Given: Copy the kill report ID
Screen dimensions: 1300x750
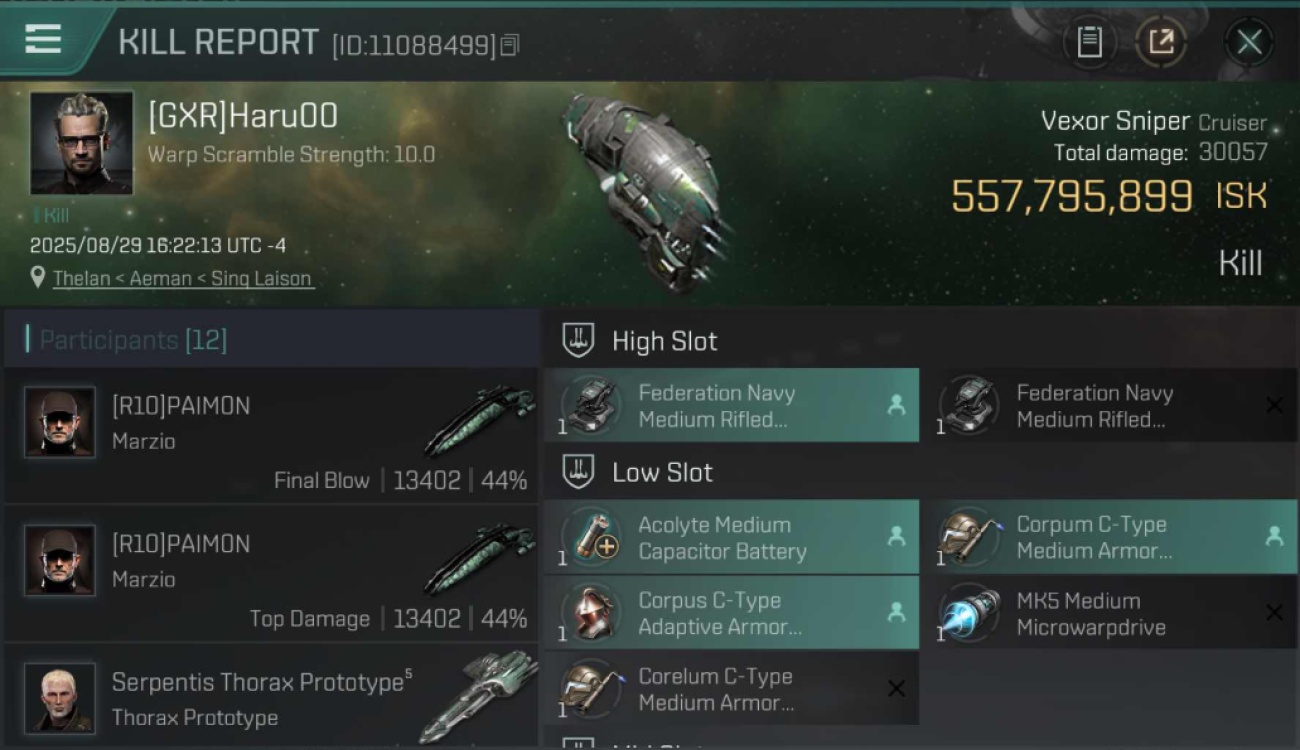Looking at the screenshot, I should pos(510,45).
